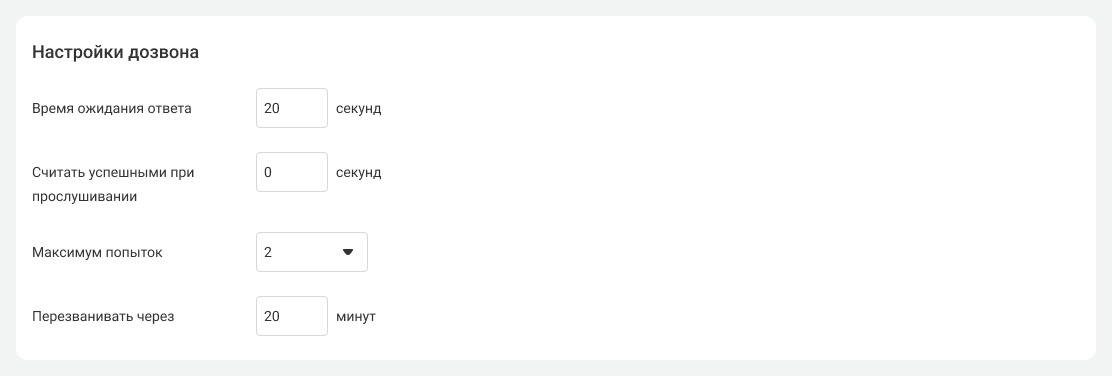The image size is (1112, 376).
Task: Click the Время ожидания ответа label
Action: coord(112,109)
